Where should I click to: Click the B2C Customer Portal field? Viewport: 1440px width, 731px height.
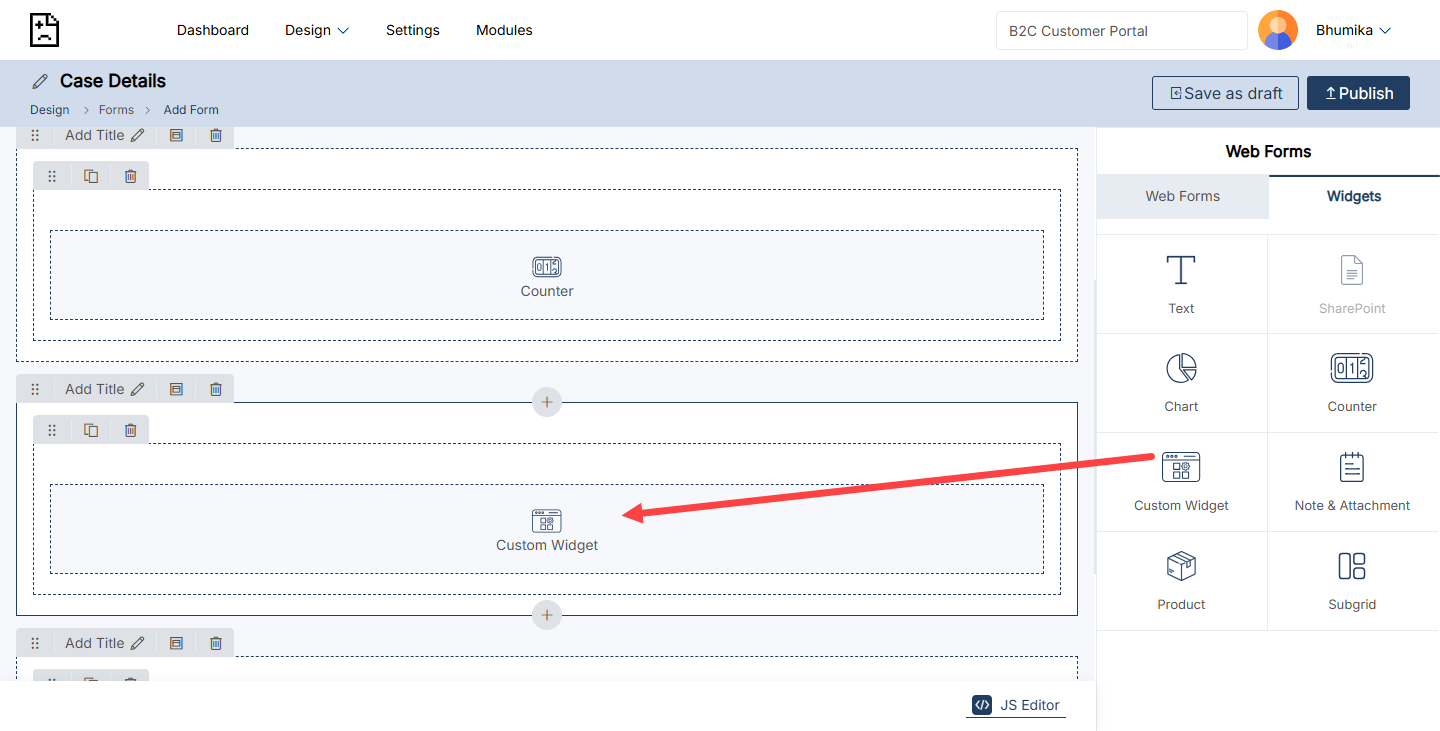pos(1121,31)
